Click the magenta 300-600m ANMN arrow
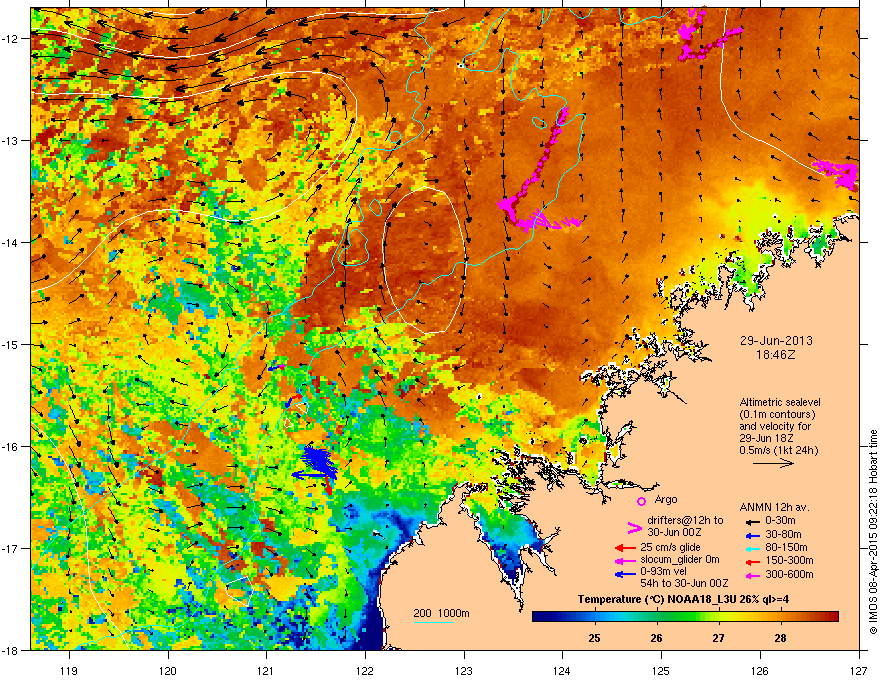Image resolution: width=880 pixels, height=680 pixels. [x=752, y=575]
